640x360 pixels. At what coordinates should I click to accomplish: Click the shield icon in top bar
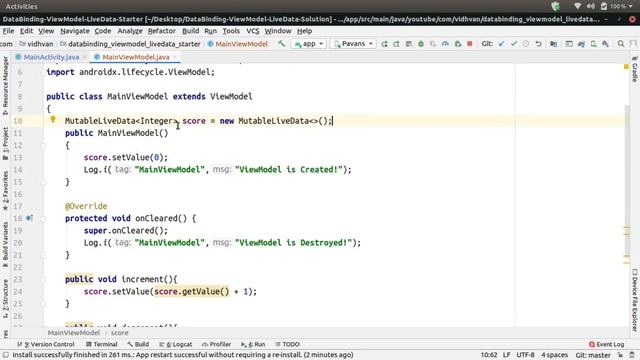tap(555, 6)
